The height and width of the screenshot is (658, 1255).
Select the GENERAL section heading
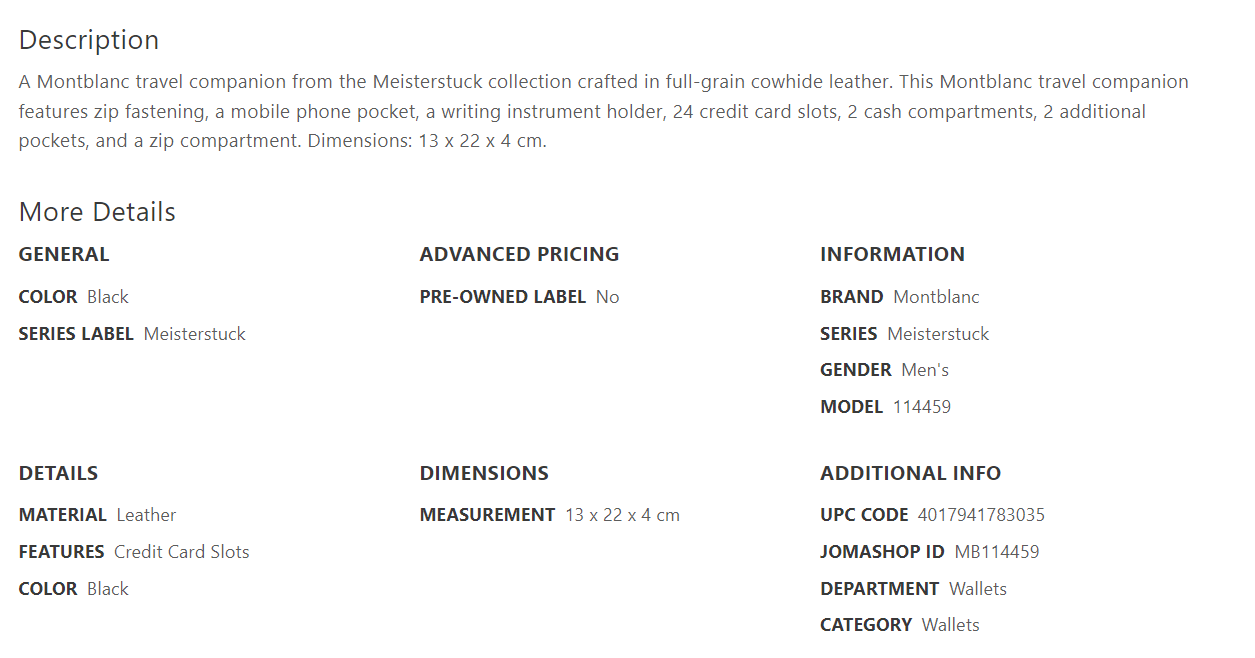(64, 254)
